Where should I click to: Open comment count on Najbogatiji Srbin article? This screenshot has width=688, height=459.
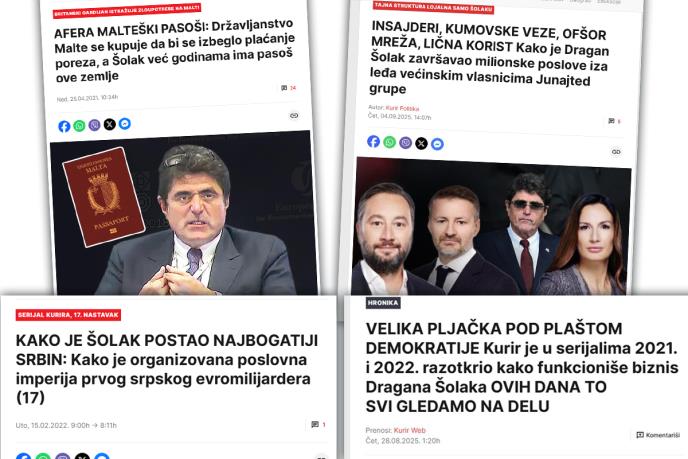click(x=319, y=424)
